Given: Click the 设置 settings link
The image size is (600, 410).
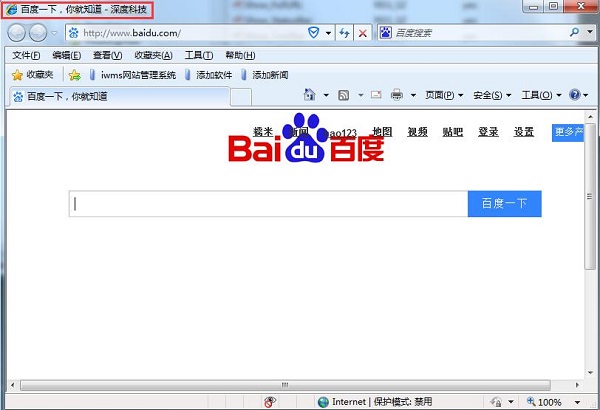Looking at the screenshot, I should pos(524,132).
